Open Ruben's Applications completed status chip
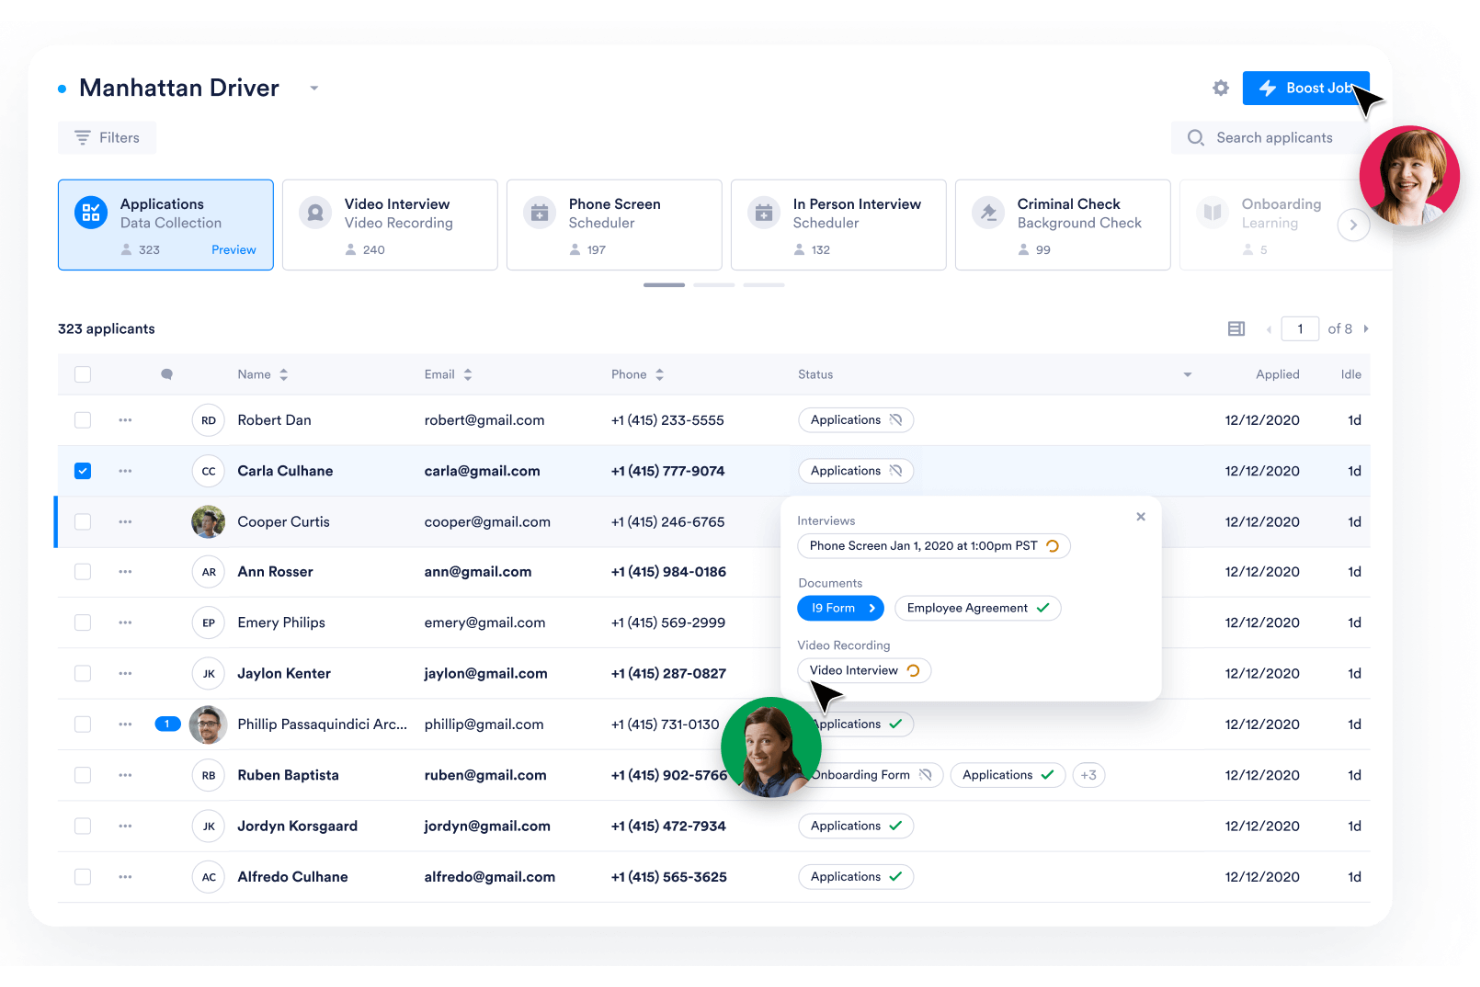The image size is (1480, 987). (x=1007, y=775)
